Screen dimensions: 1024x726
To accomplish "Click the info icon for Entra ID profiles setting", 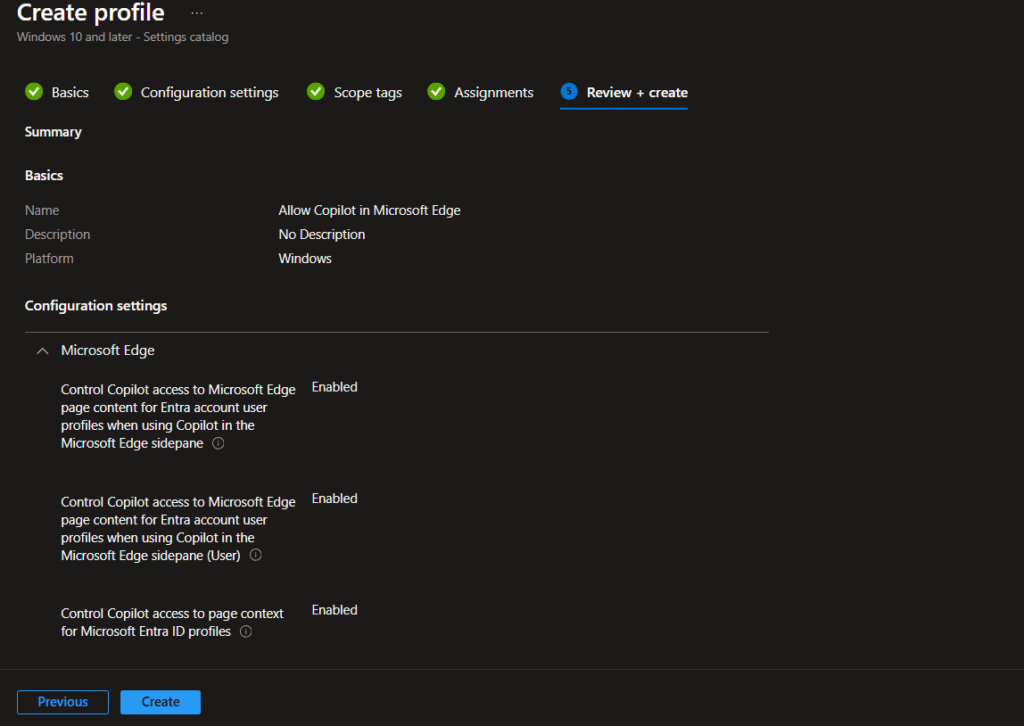I will 245,631.
